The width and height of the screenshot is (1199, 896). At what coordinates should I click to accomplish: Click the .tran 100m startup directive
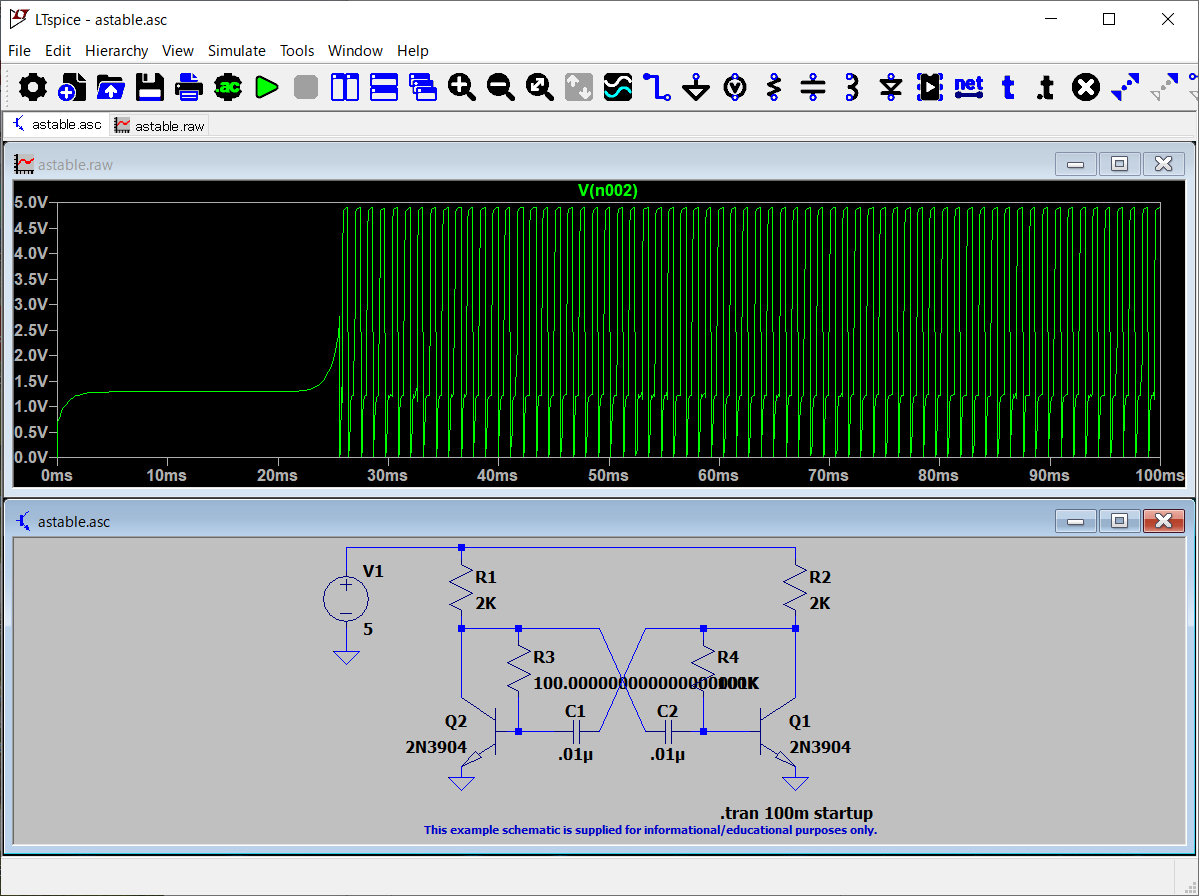pos(796,813)
